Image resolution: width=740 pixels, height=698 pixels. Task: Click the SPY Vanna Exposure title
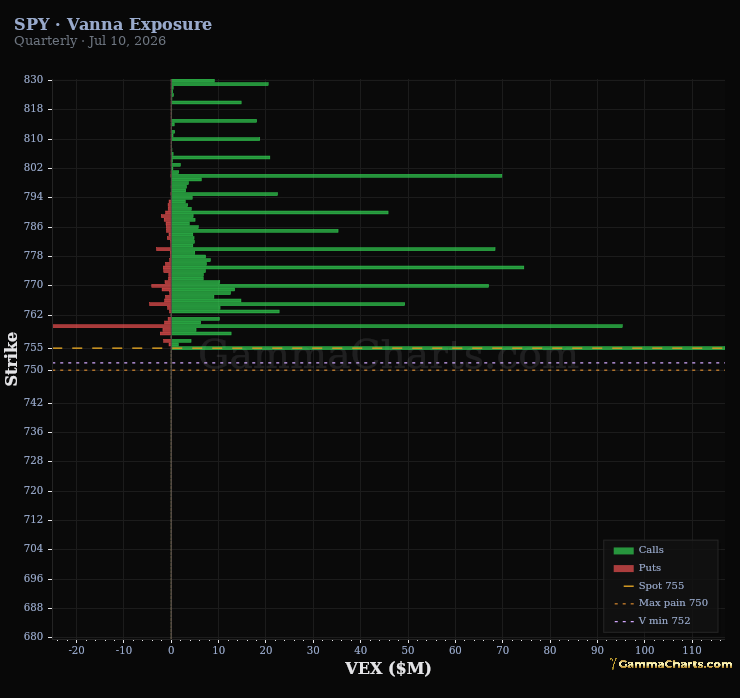coord(113,24)
